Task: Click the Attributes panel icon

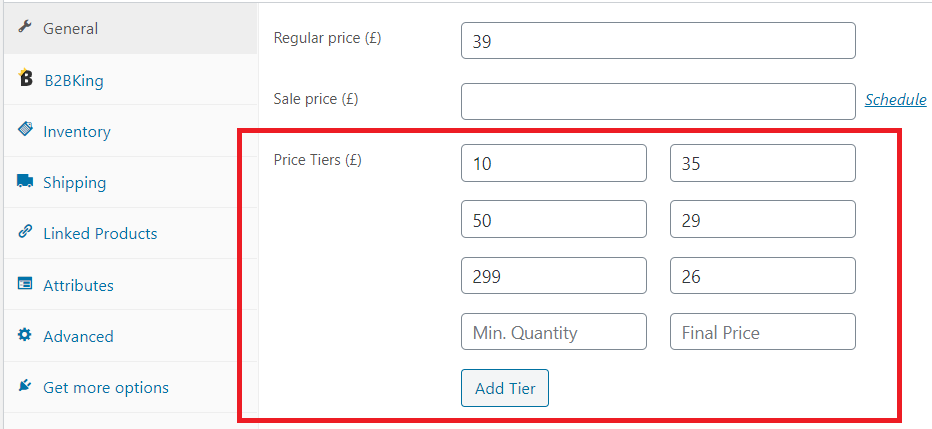Action: (x=25, y=283)
